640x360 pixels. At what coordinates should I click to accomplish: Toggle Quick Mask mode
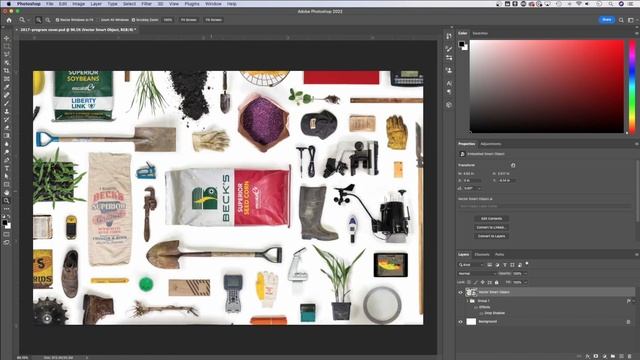pos(7,235)
